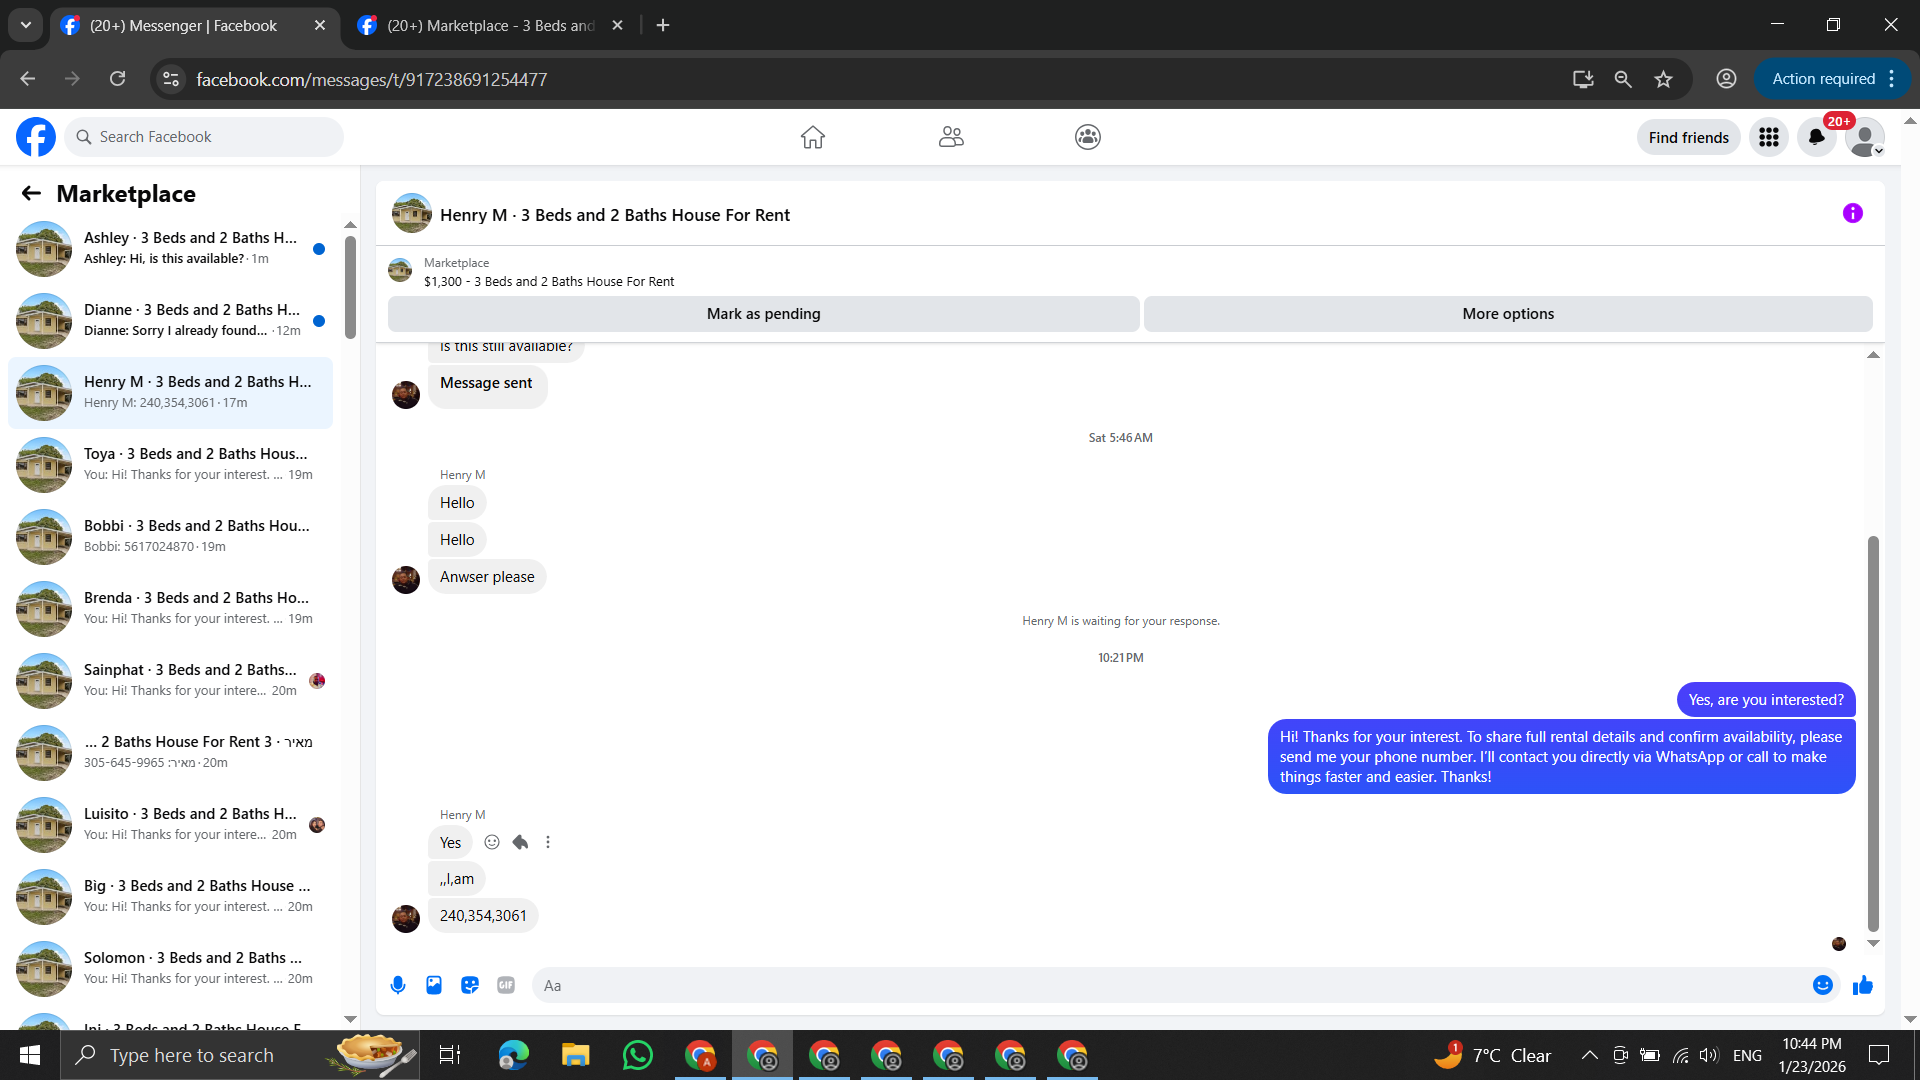React to the 'Yes' message with emoji
Viewport: 1920px width, 1080px height.
pyautogui.click(x=492, y=842)
